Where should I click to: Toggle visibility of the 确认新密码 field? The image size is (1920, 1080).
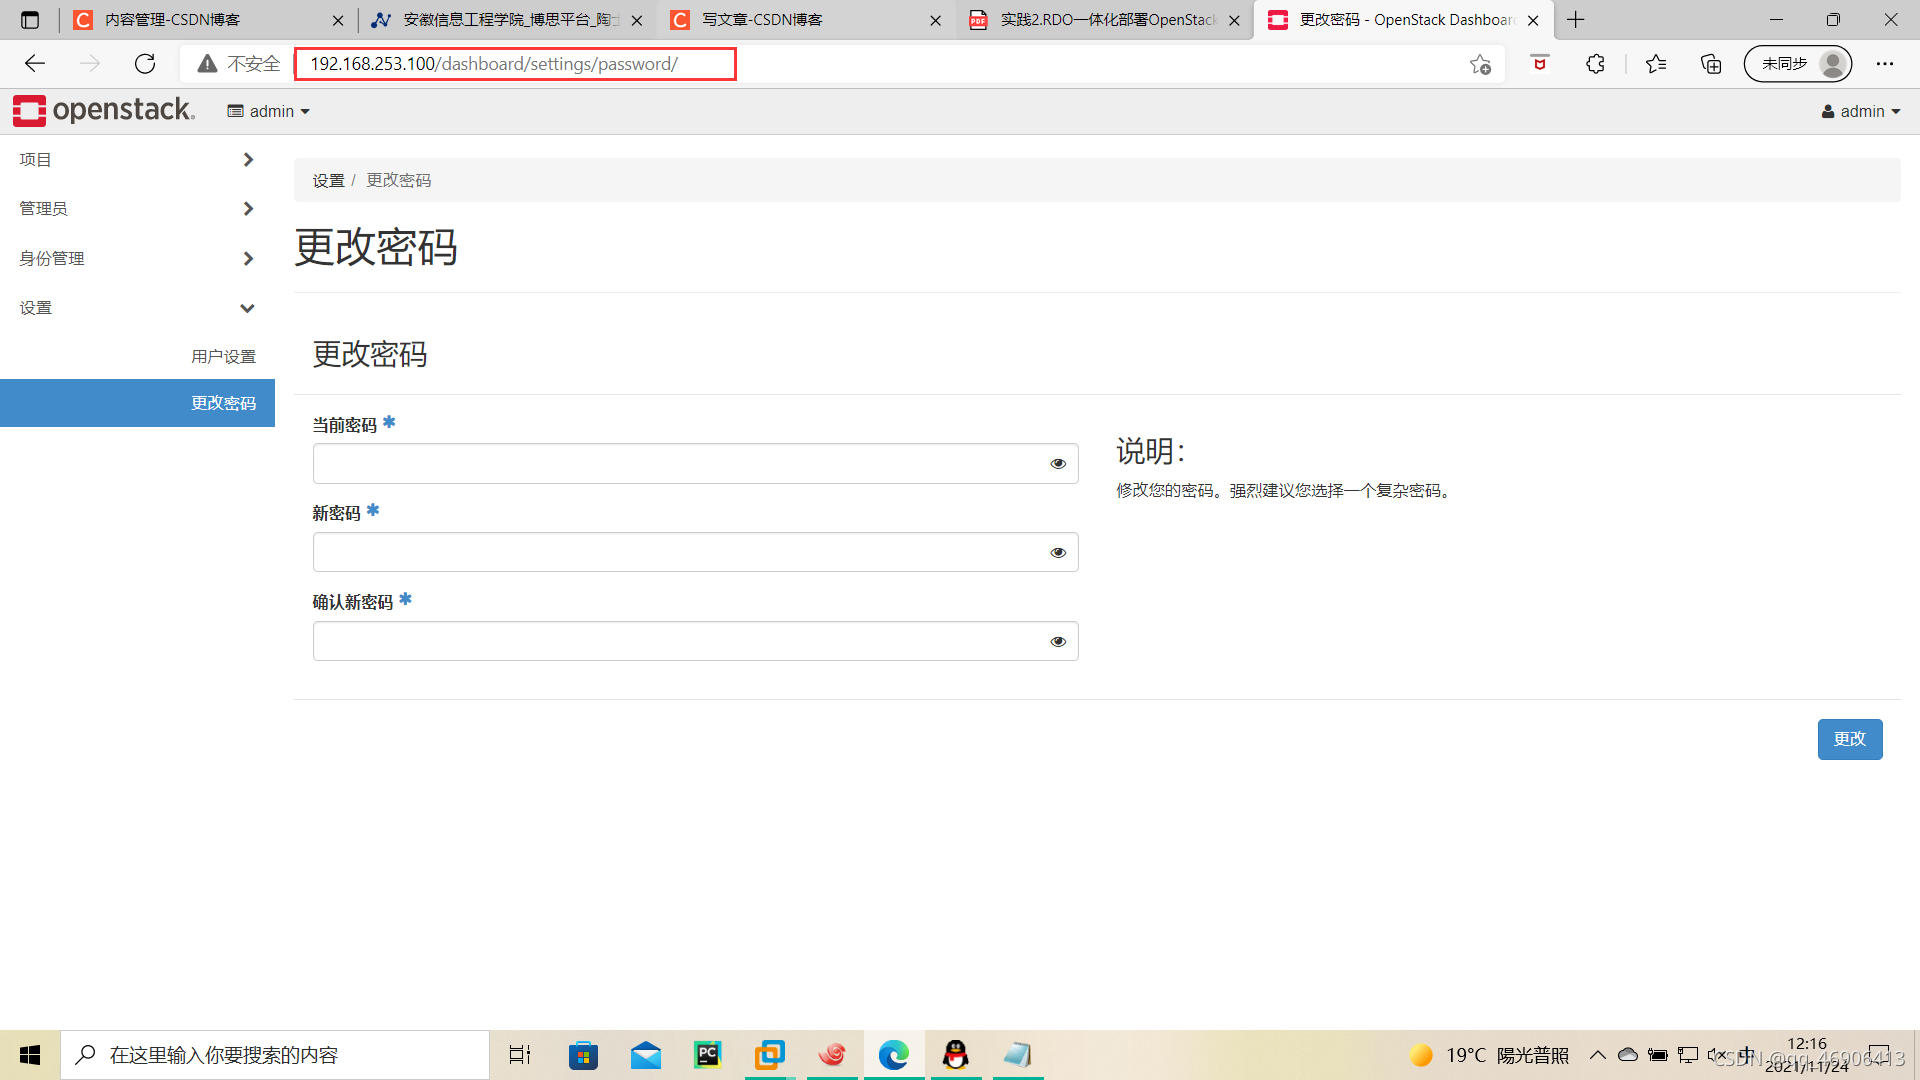(1057, 641)
